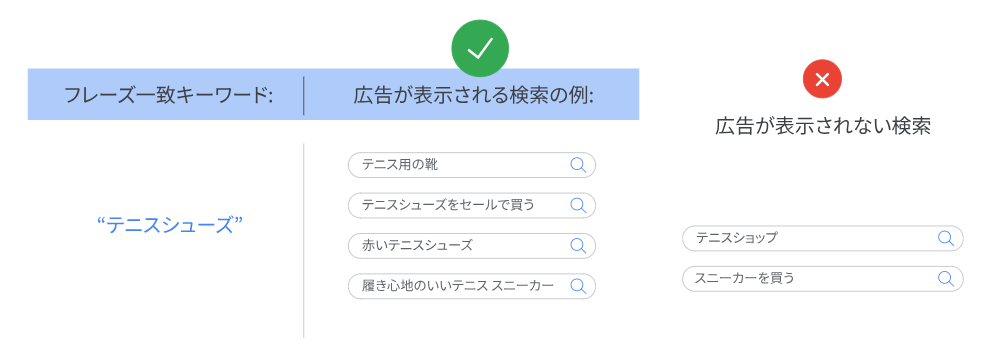Click the blue header bar background
Screen dimensions: 1003x360
click(333, 94)
